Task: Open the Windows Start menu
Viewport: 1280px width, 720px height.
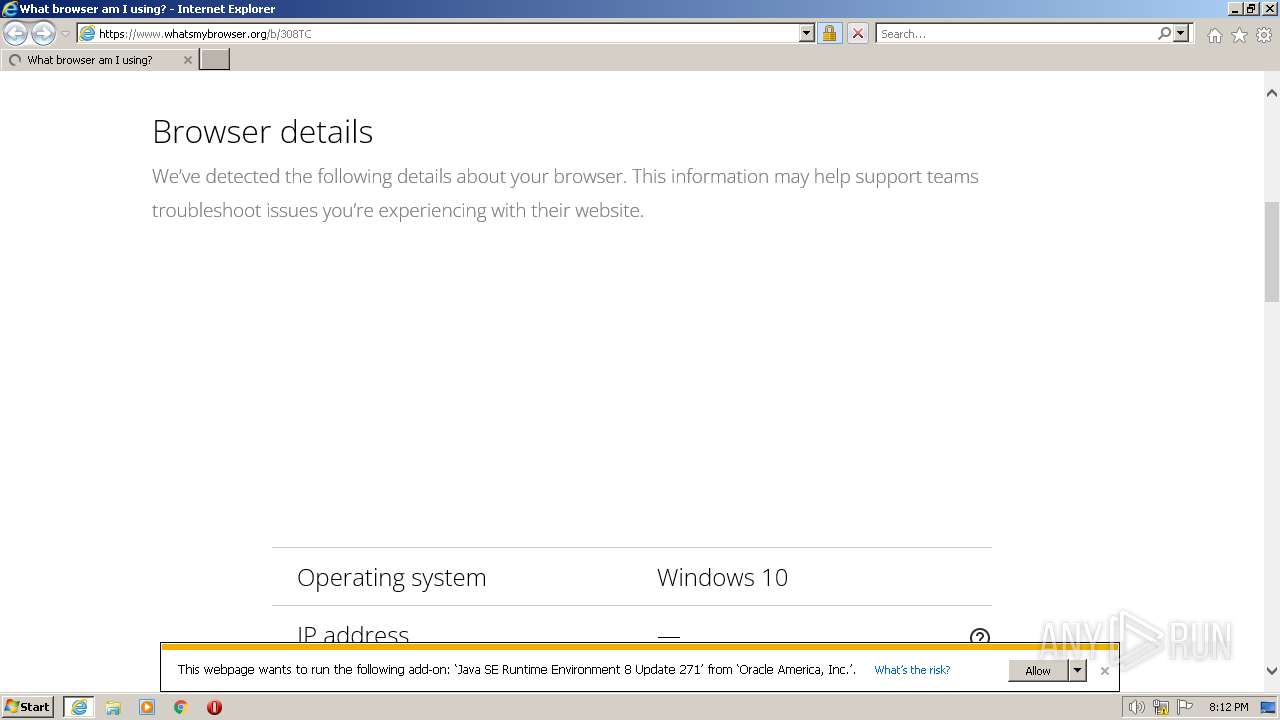Action: pyautogui.click(x=28, y=707)
